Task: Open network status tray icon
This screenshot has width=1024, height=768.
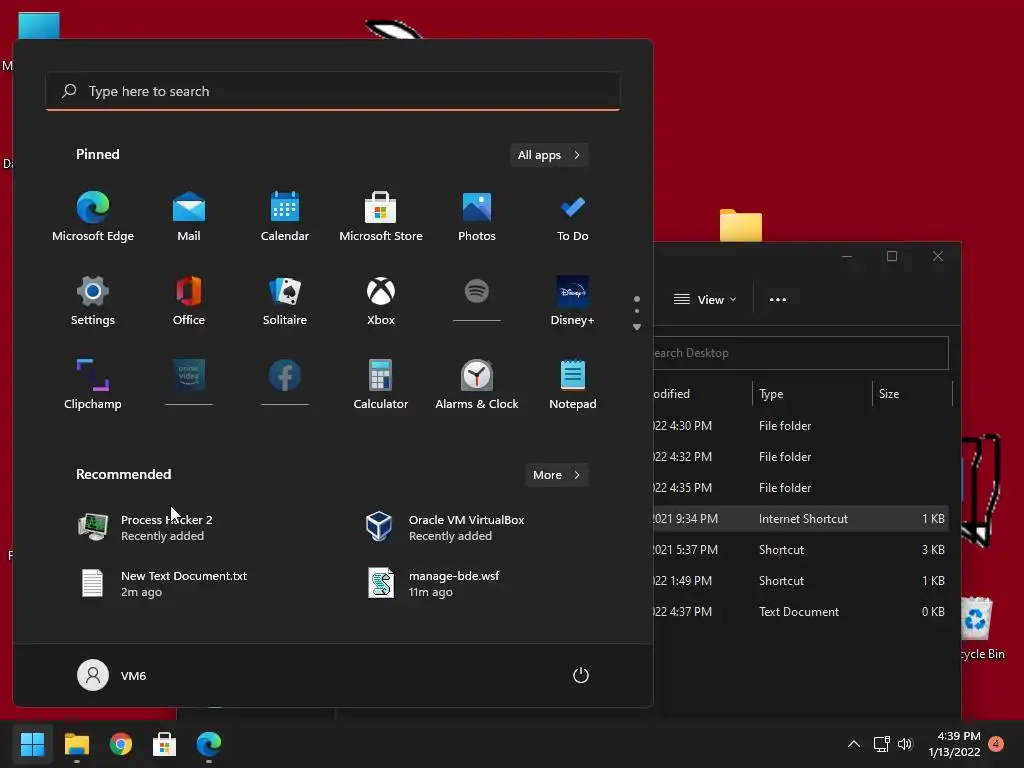Action: pyautogui.click(x=882, y=744)
